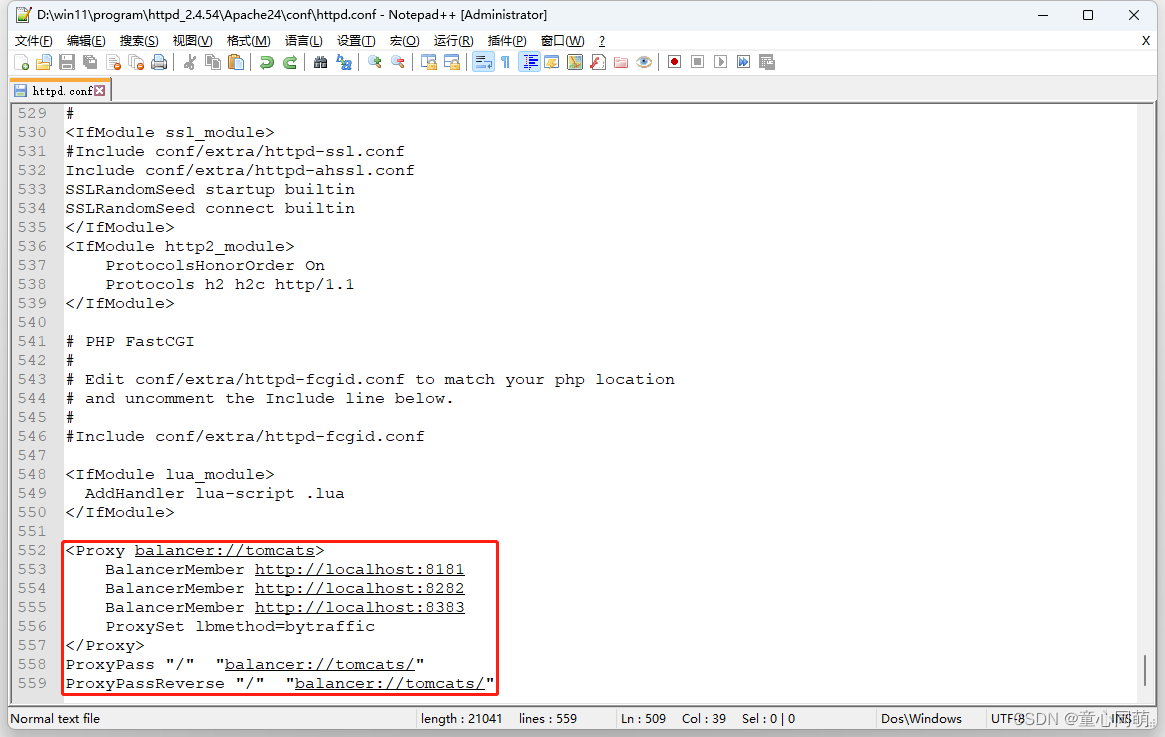Screen dimensions: 1165x737
Task: Zoom in on the text
Action: point(374,61)
